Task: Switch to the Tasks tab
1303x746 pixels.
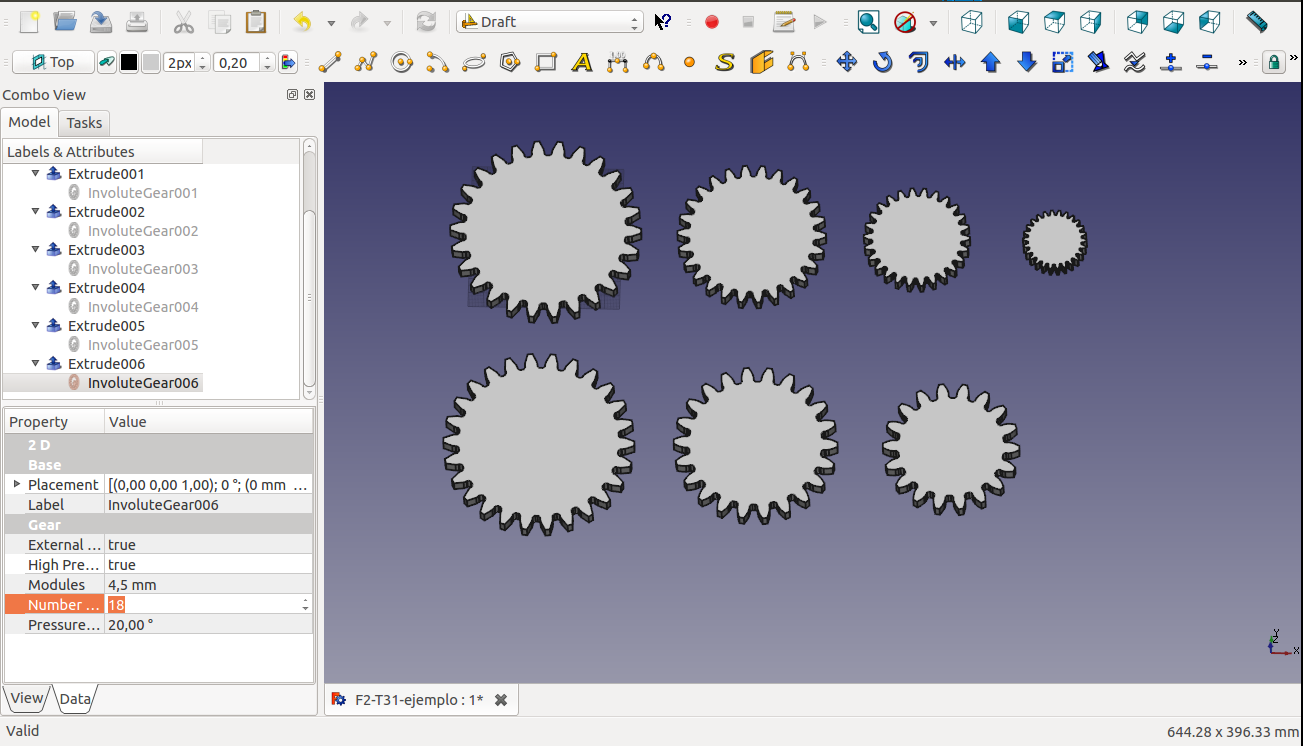Action: coord(84,123)
